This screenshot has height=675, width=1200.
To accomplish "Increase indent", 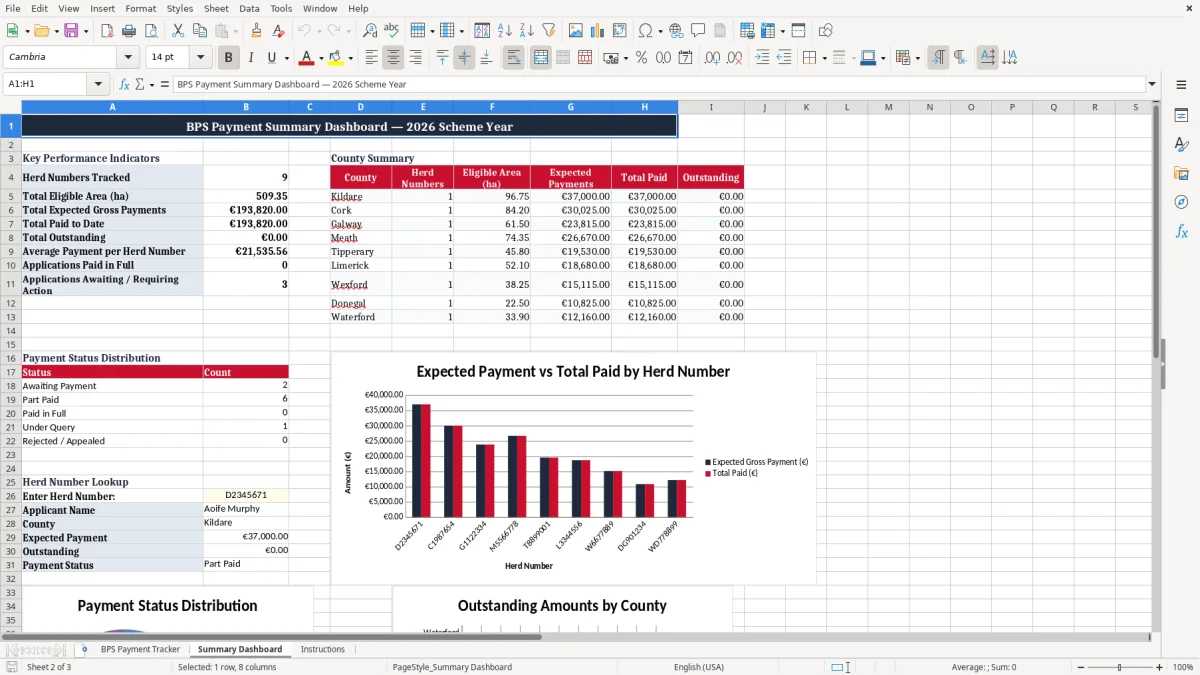I will click(762, 58).
